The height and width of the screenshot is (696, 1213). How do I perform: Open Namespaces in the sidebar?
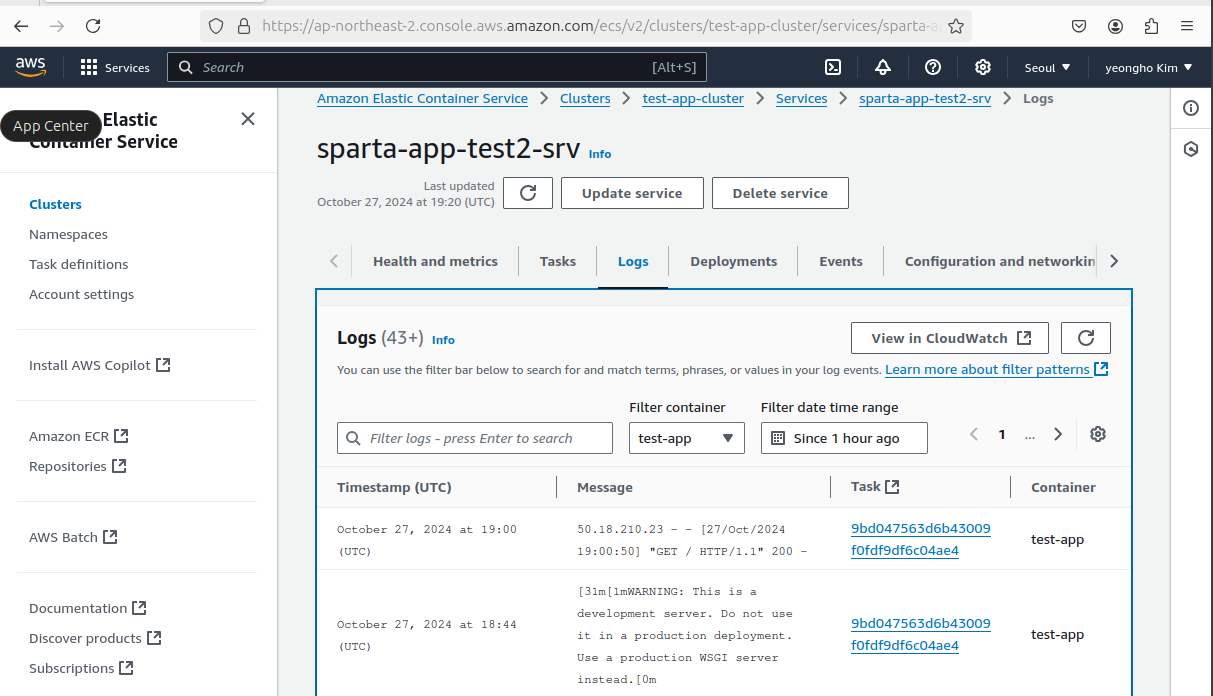[68, 234]
